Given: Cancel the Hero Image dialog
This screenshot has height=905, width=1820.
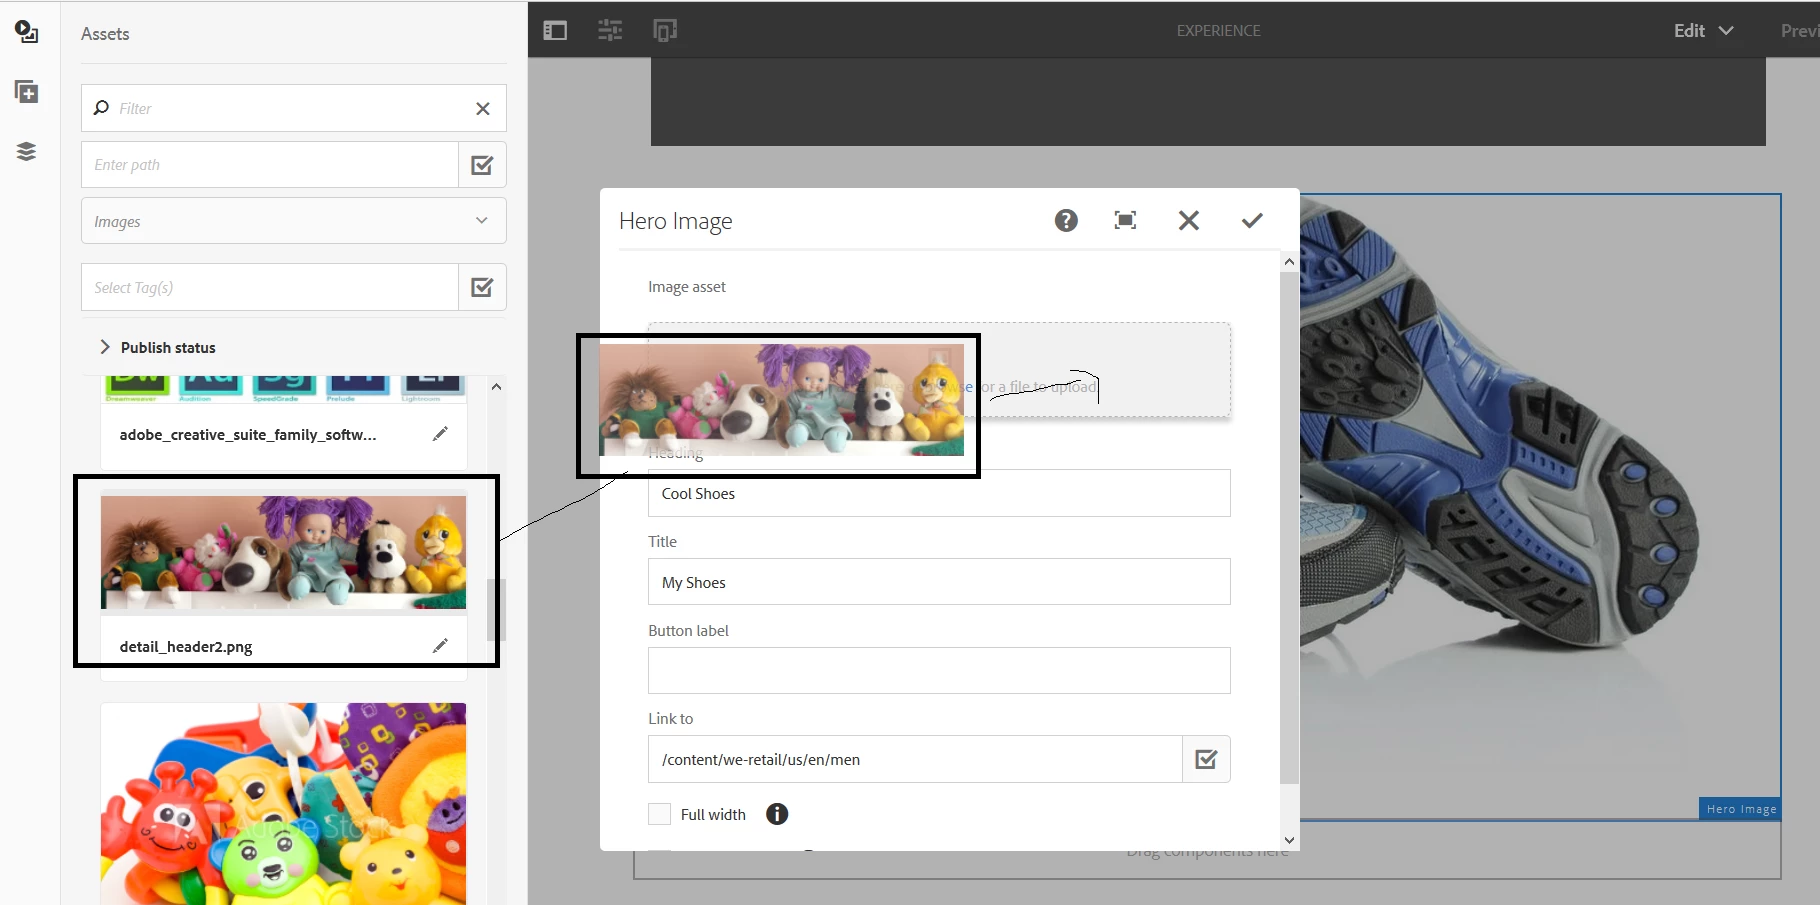Looking at the screenshot, I should tap(1189, 220).
